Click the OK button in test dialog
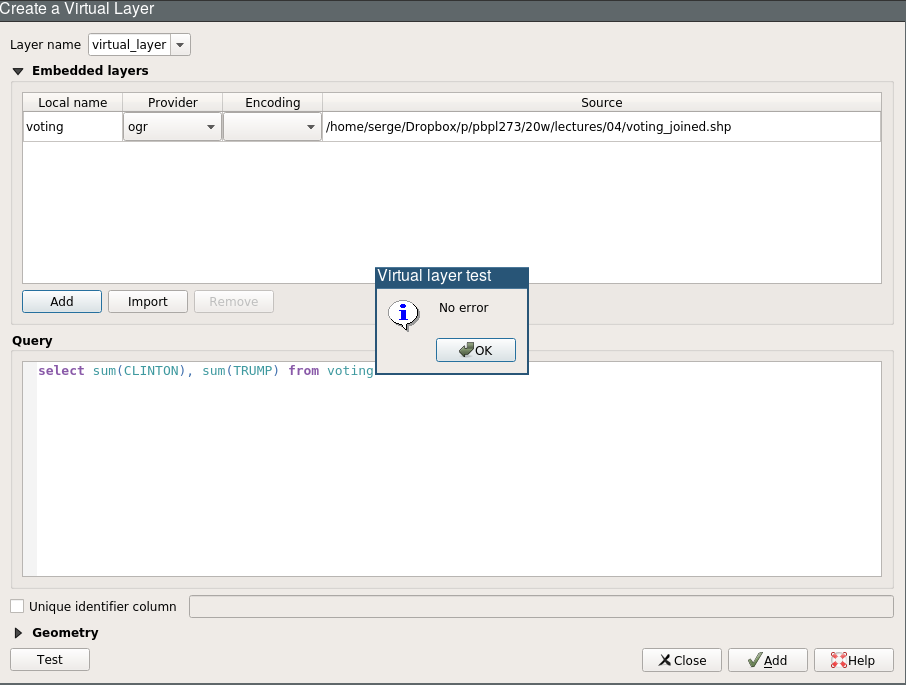Viewport: 906px width, 685px height. [x=476, y=350]
